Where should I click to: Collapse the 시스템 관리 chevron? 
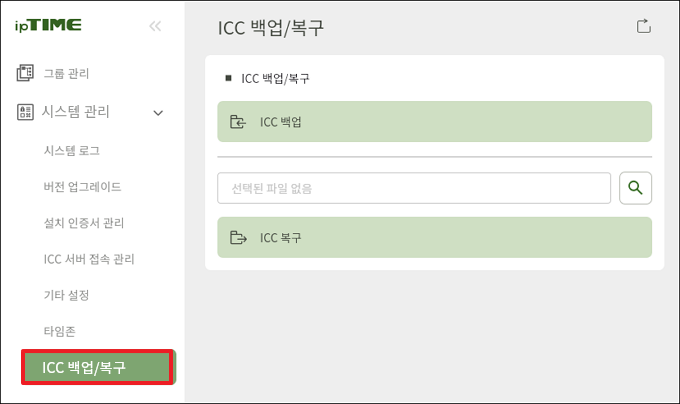[158, 113]
